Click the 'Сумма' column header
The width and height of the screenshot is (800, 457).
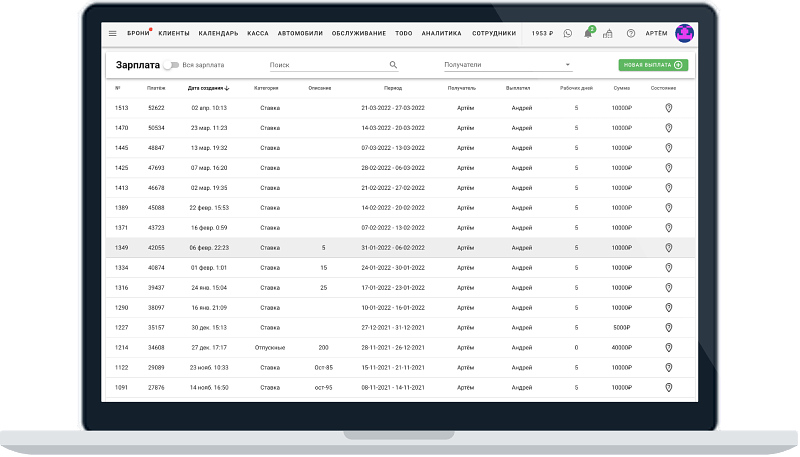click(621, 88)
